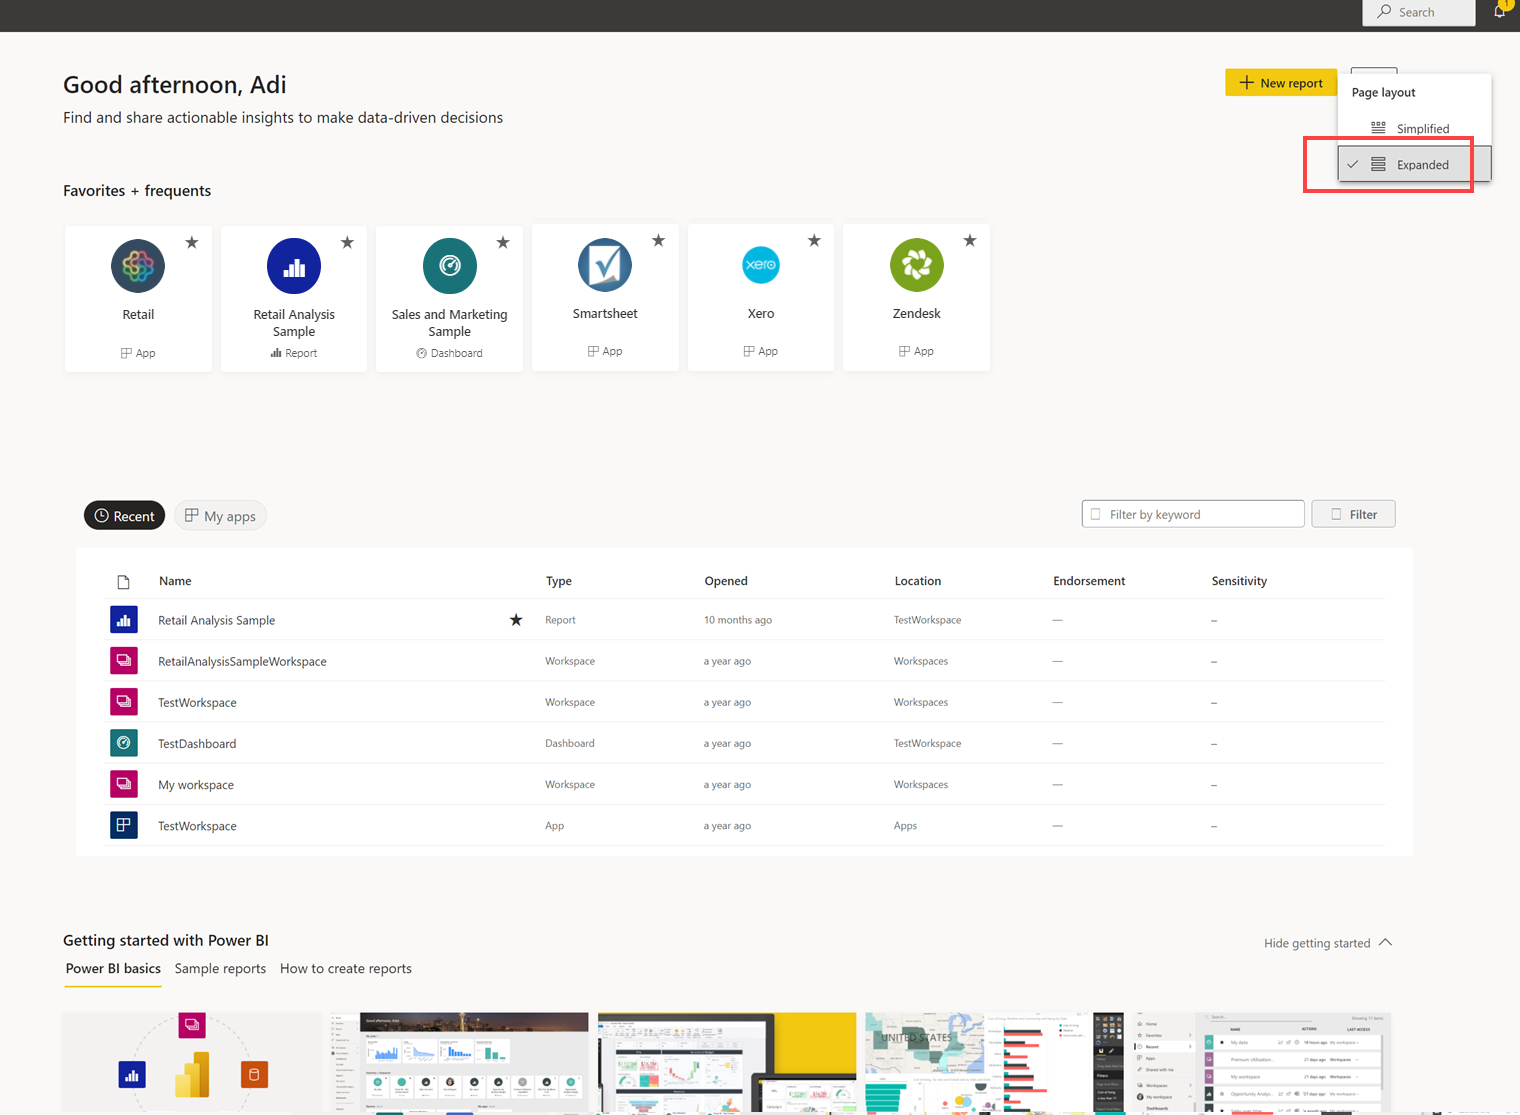Open the Xero app icon
The height and width of the screenshot is (1115, 1520).
[x=761, y=265]
